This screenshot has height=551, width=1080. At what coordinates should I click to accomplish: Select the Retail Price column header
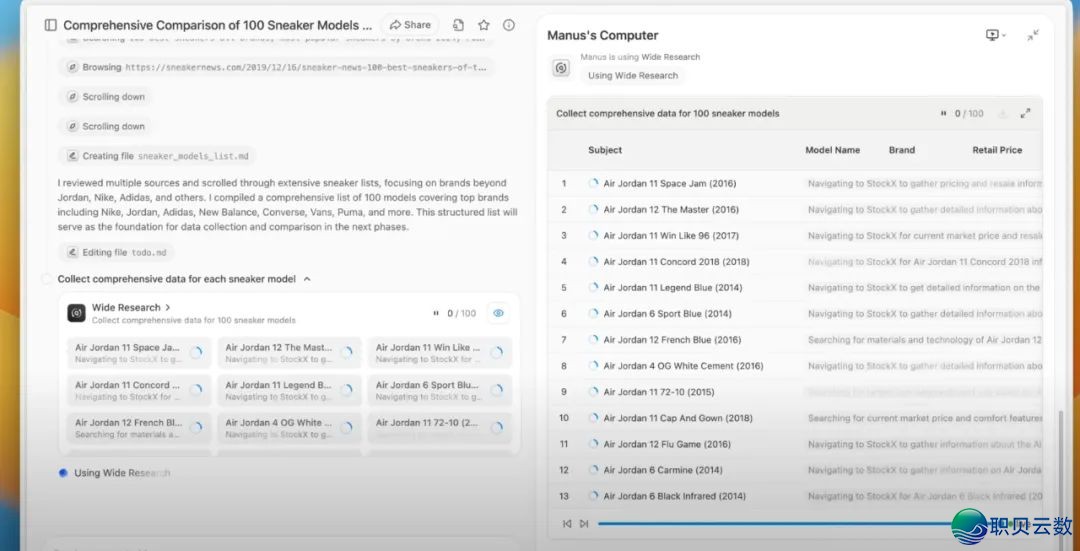coord(997,150)
